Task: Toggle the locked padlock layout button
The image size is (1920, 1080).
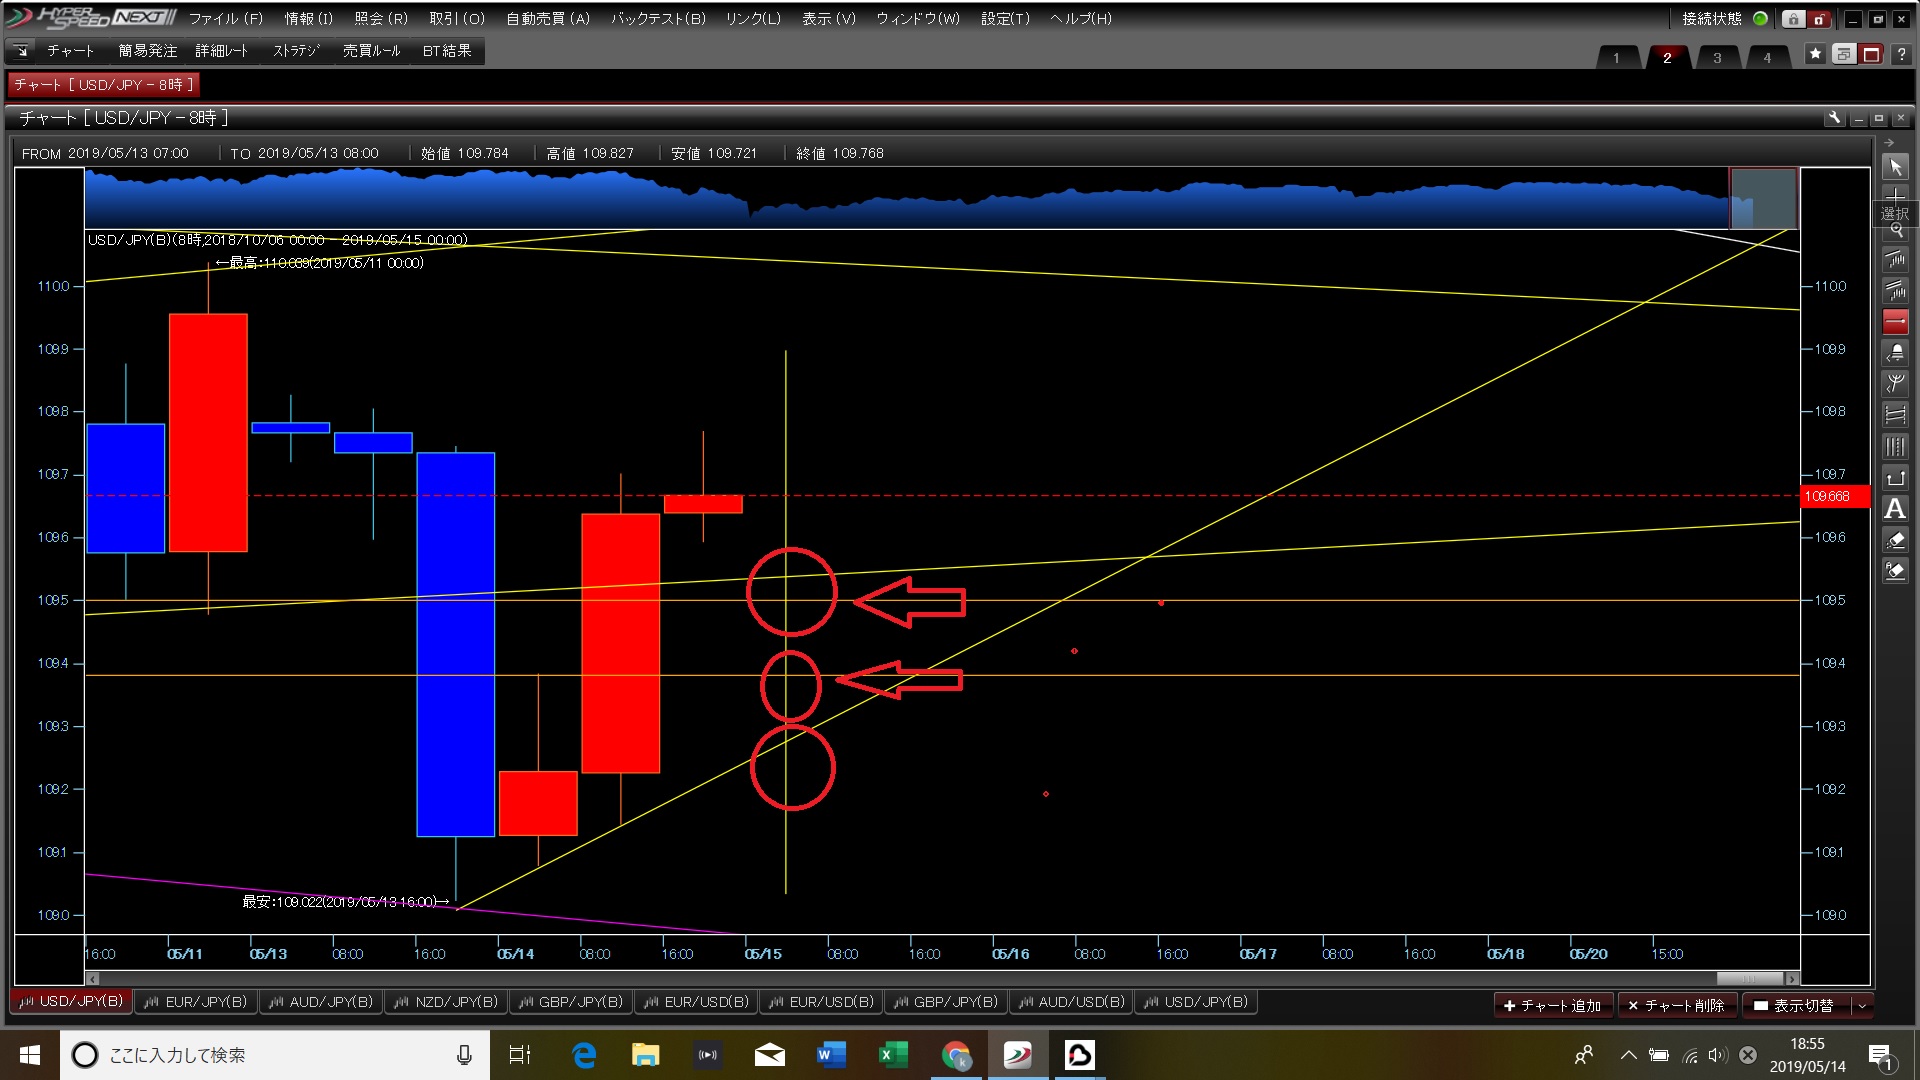Action: [1793, 19]
